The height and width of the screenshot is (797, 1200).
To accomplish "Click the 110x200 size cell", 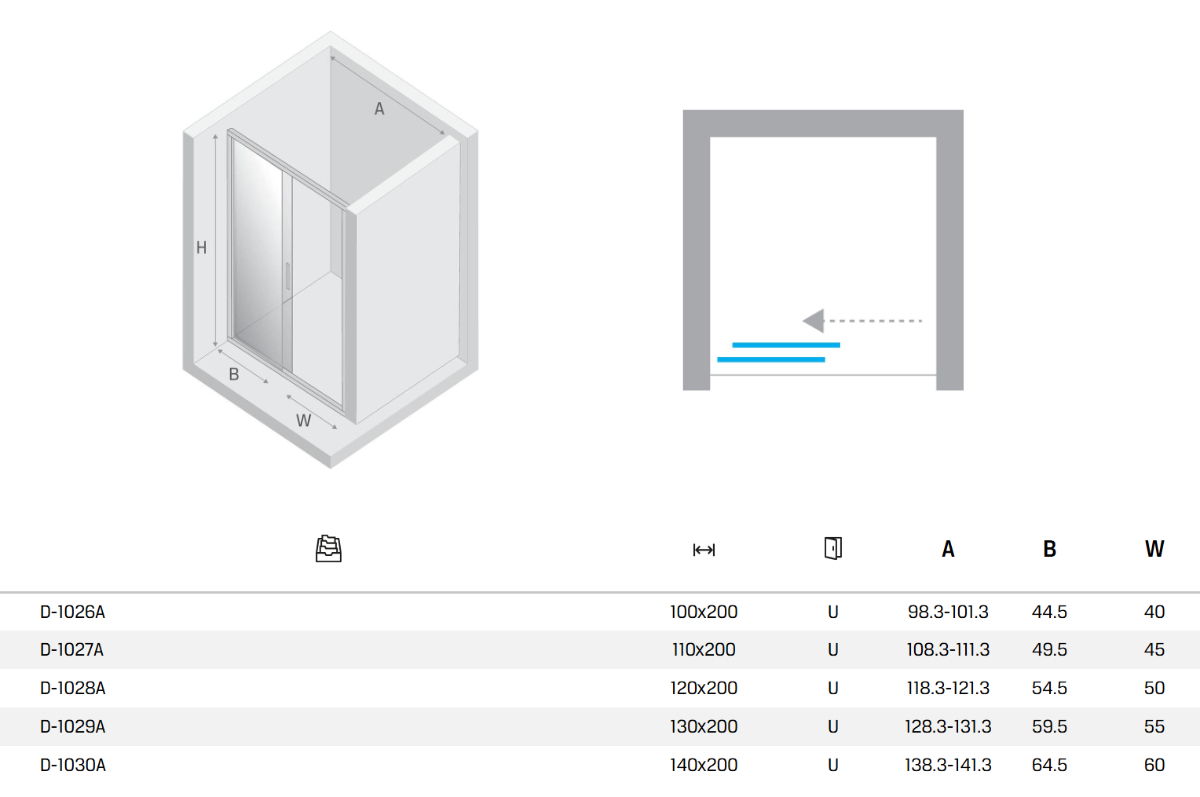I will [704, 650].
